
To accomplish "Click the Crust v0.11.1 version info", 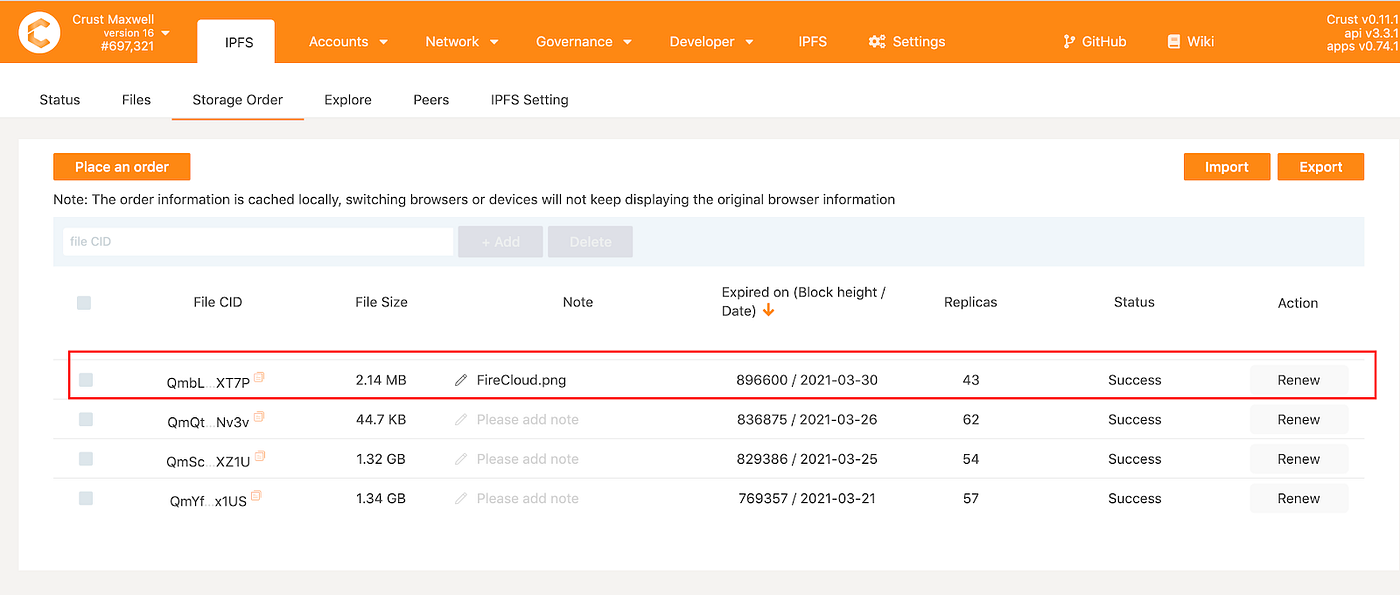I will pos(1363,19).
